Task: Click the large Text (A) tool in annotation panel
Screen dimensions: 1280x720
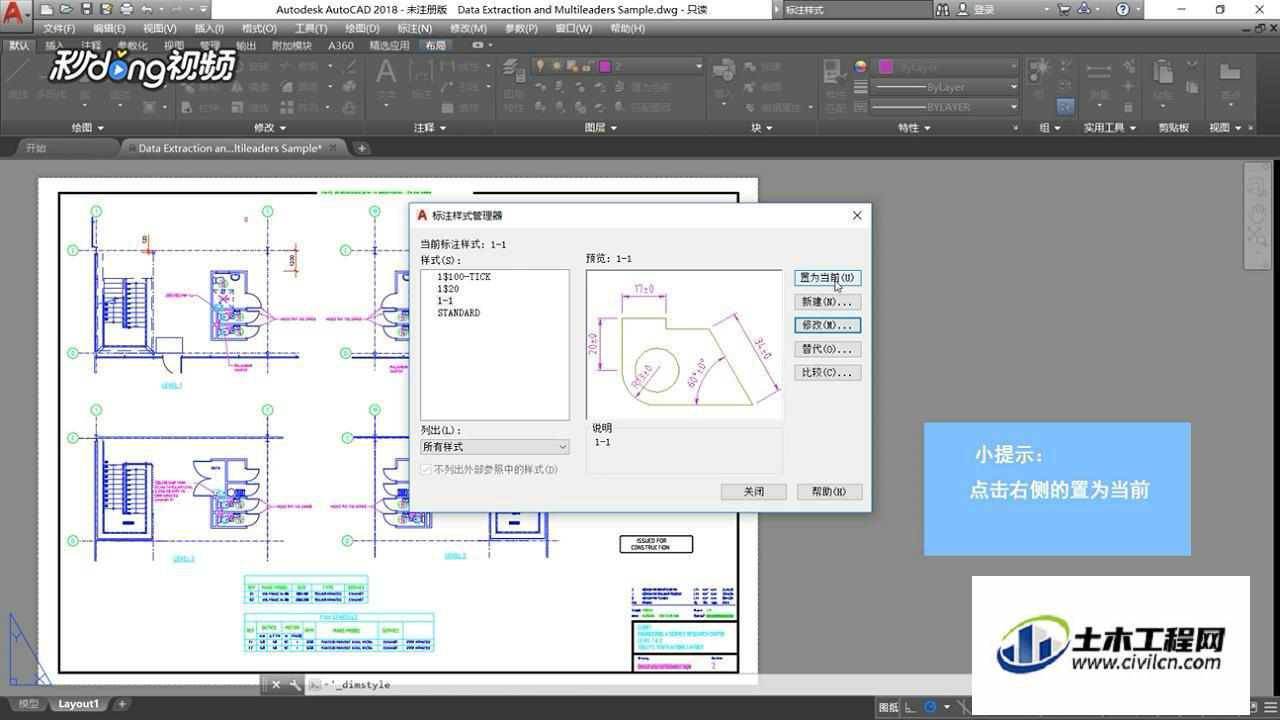Action: pyautogui.click(x=386, y=72)
